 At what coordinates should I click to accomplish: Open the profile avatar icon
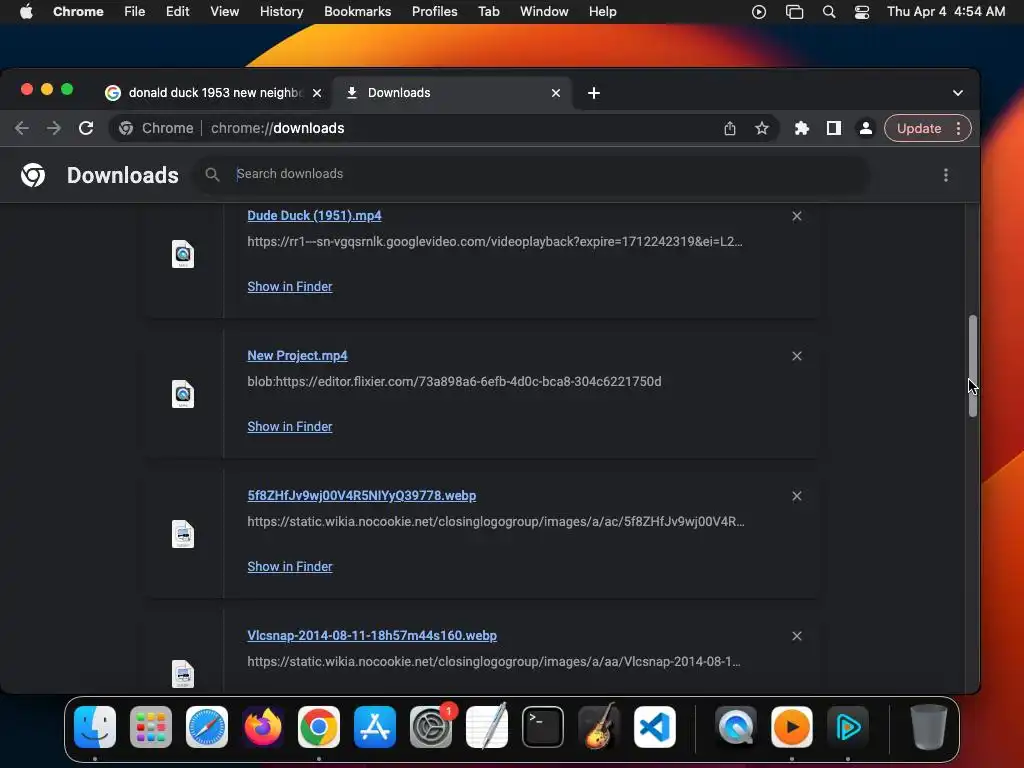point(865,128)
